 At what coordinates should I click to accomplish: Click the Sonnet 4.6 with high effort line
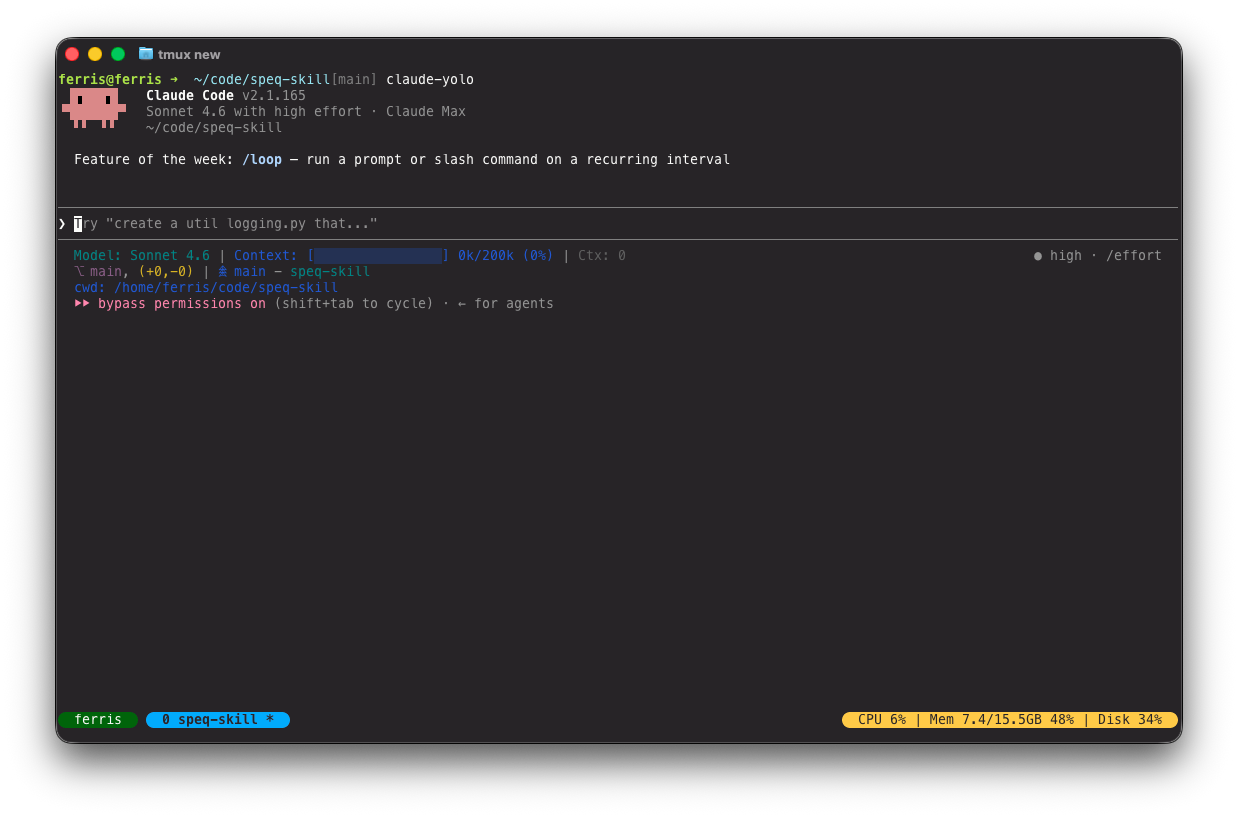306,111
